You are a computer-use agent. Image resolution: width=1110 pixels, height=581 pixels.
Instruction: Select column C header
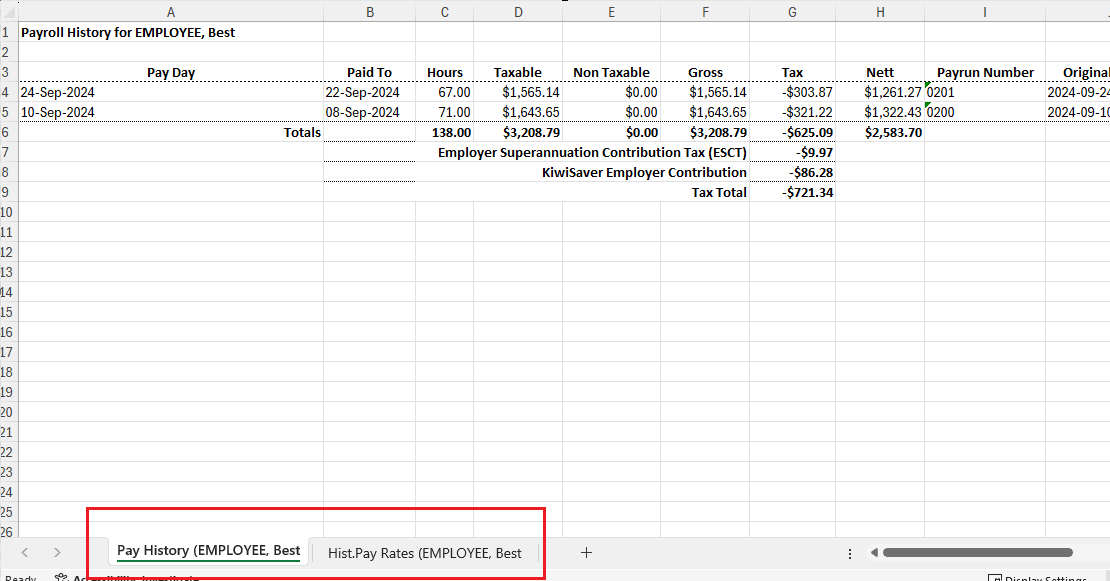point(445,12)
